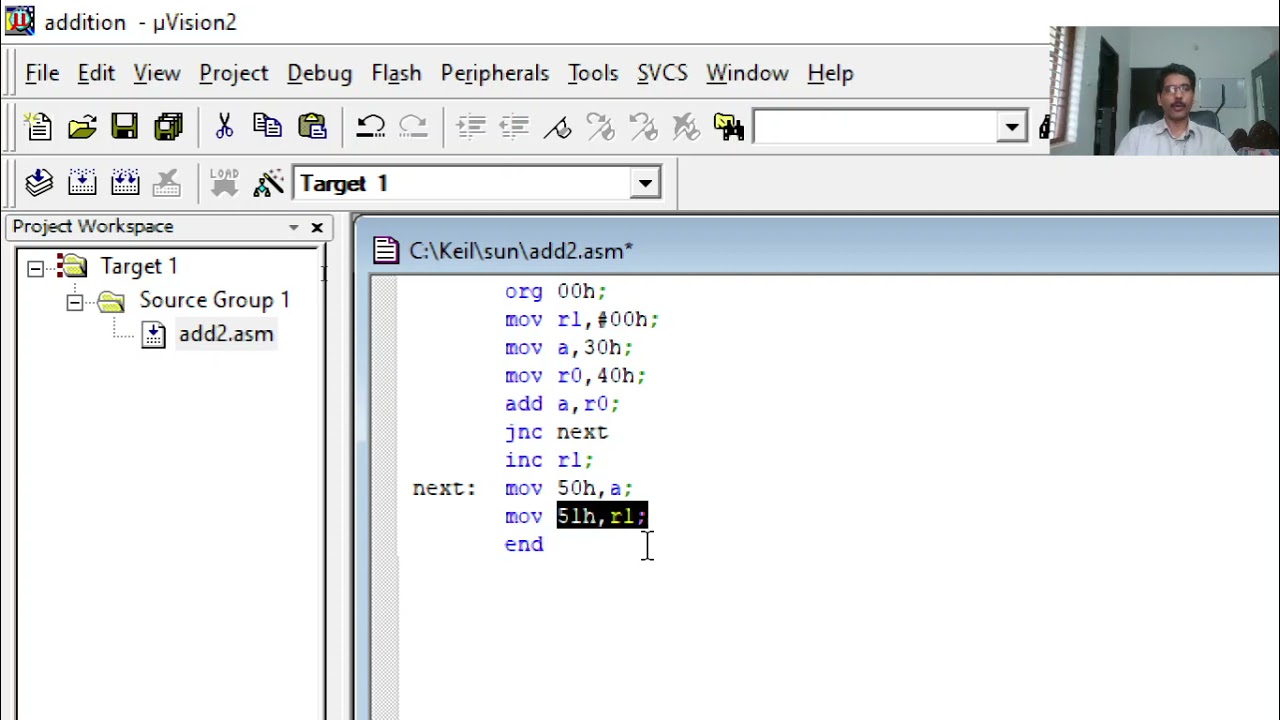This screenshot has height=720, width=1280.
Task: Collapse the Source Group 1 node
Action: click(75, 301)
